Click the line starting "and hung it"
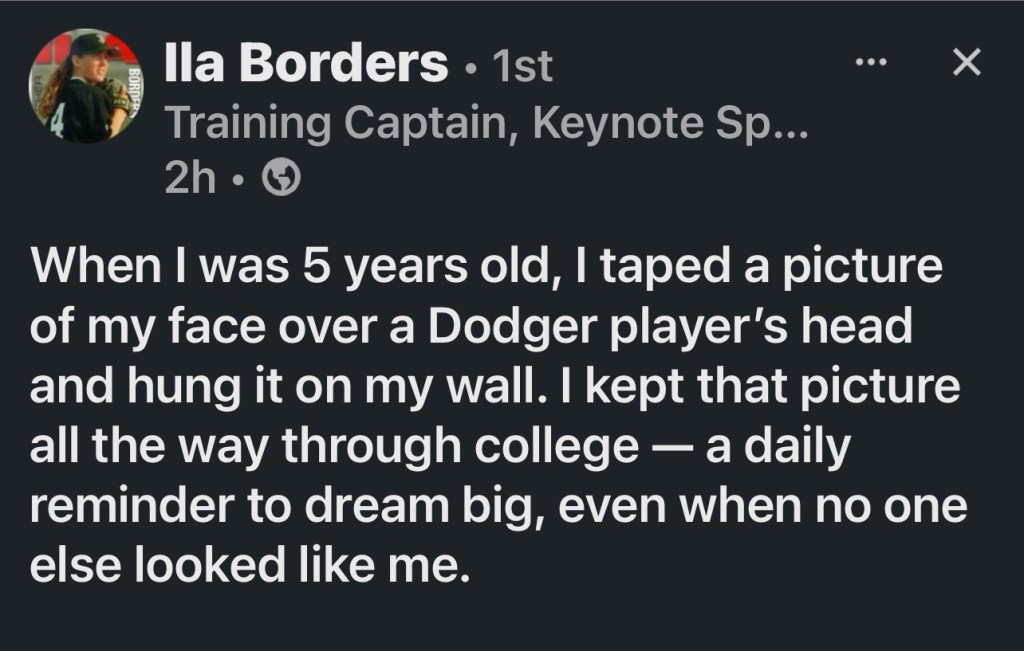The image size is (1024, 651). click(494, 388)
